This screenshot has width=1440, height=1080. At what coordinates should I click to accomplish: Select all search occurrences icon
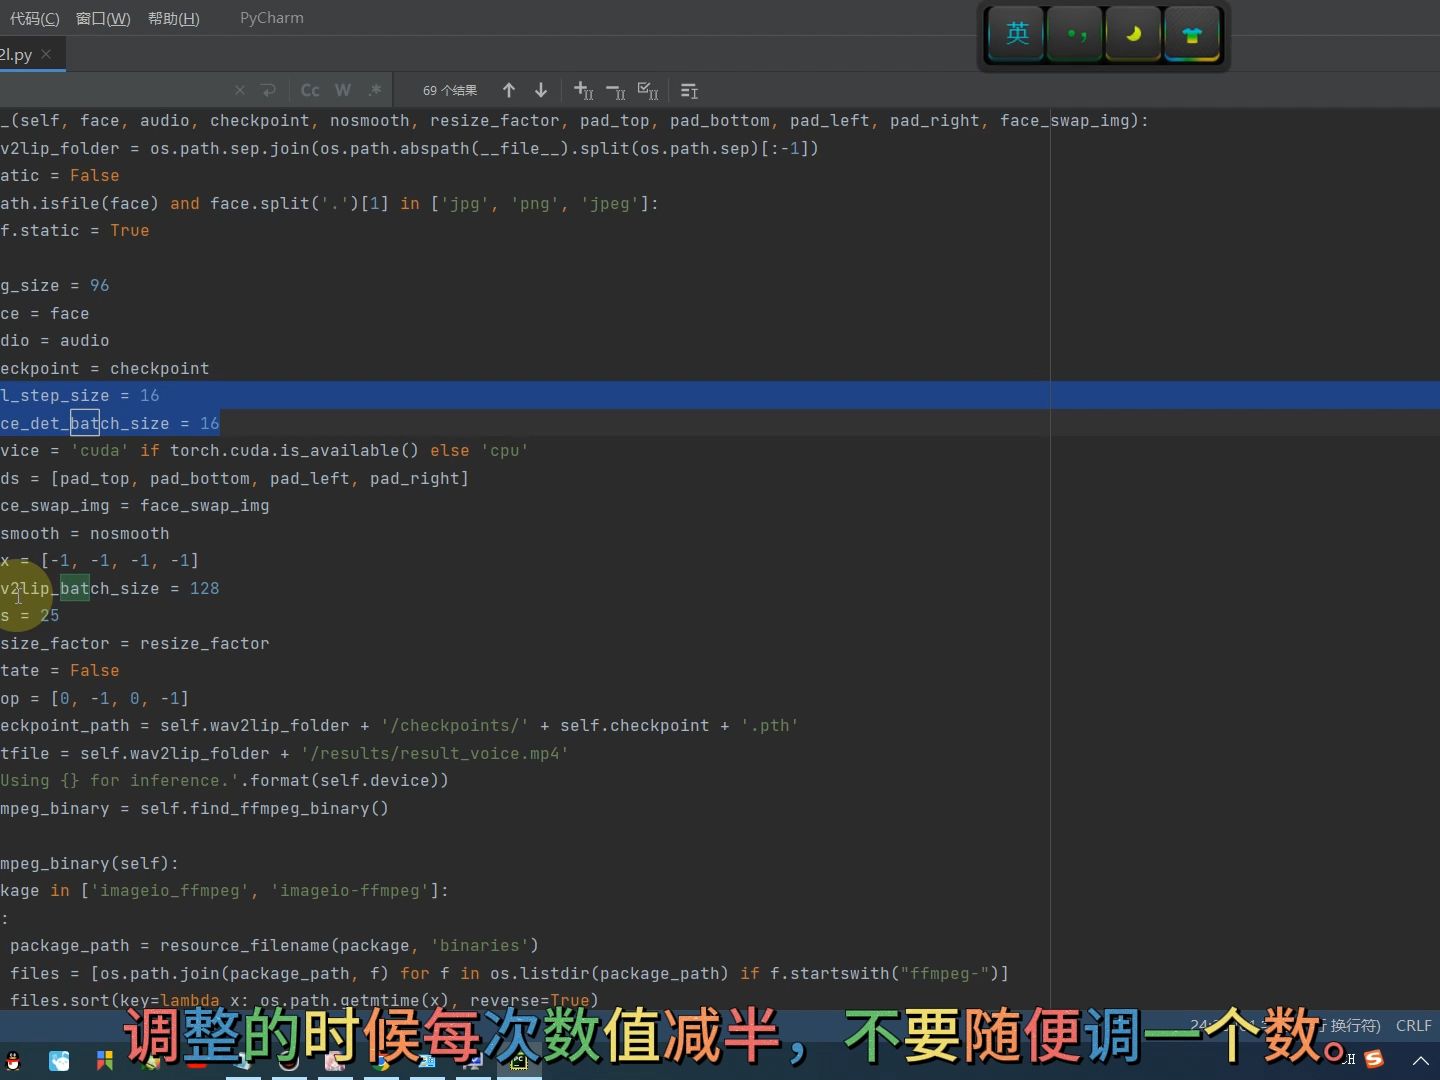(649, 90)
